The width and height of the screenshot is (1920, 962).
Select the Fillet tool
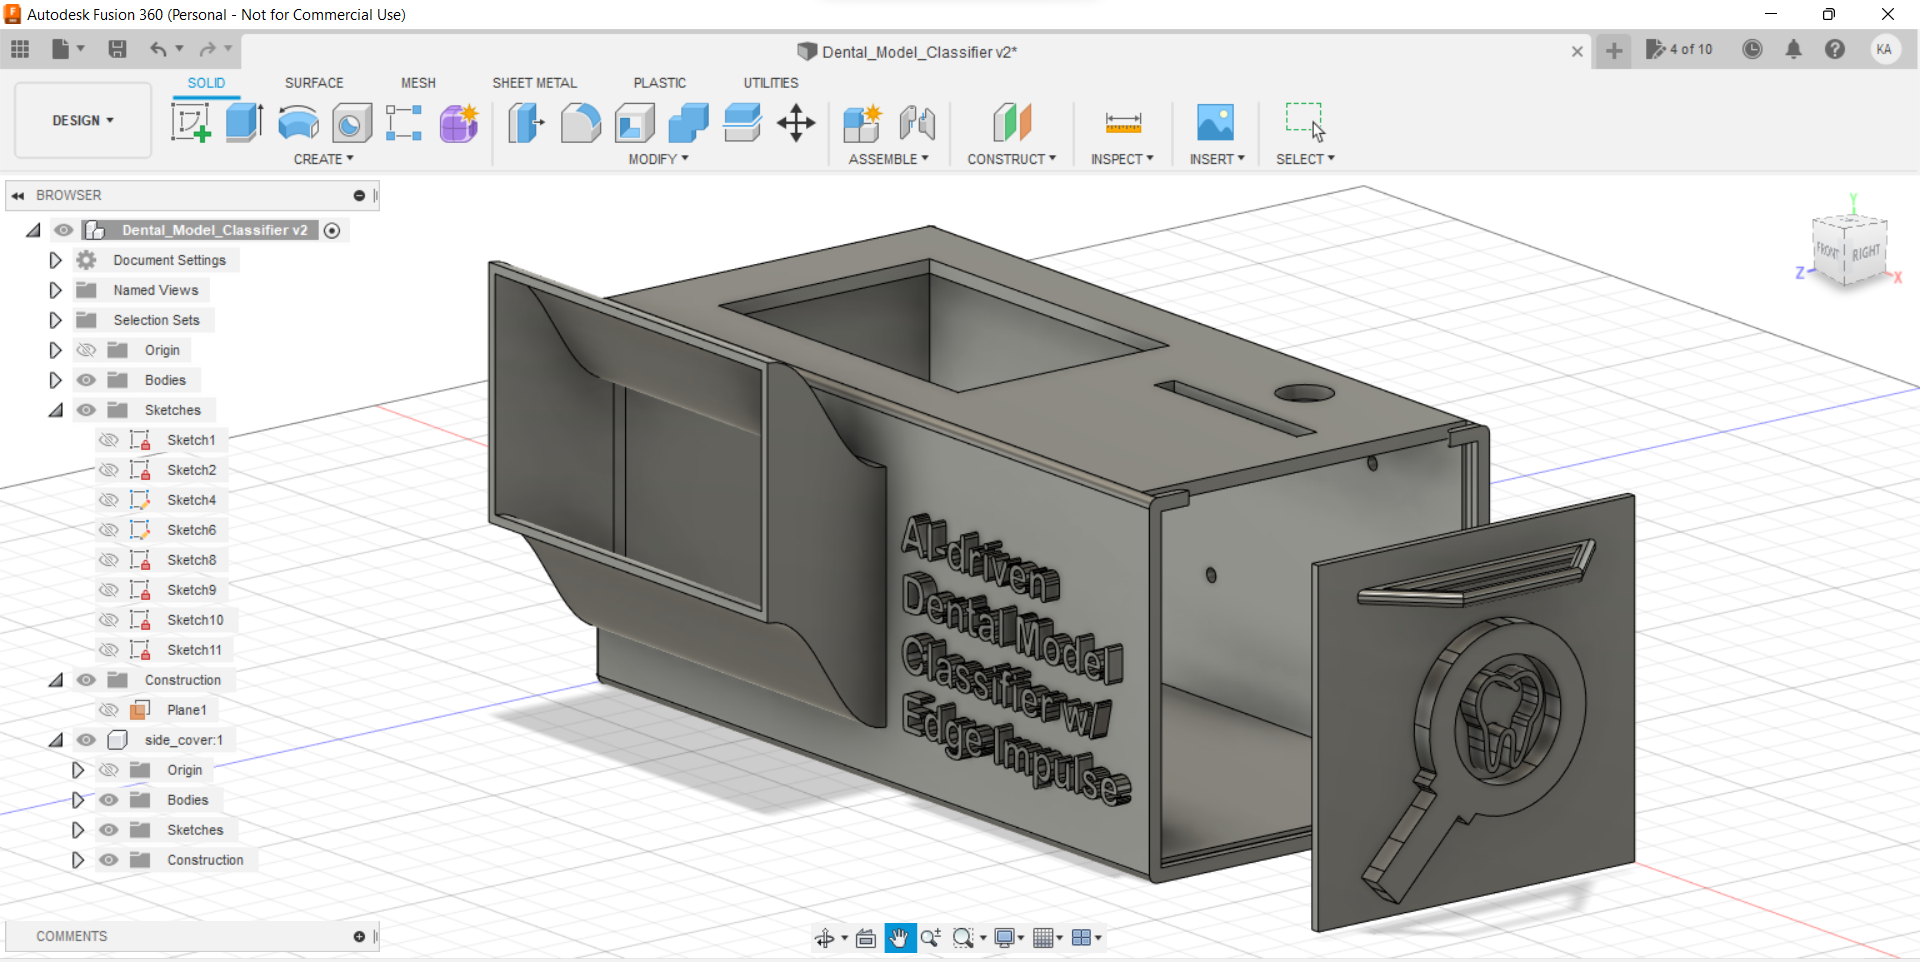pos(581,123)
